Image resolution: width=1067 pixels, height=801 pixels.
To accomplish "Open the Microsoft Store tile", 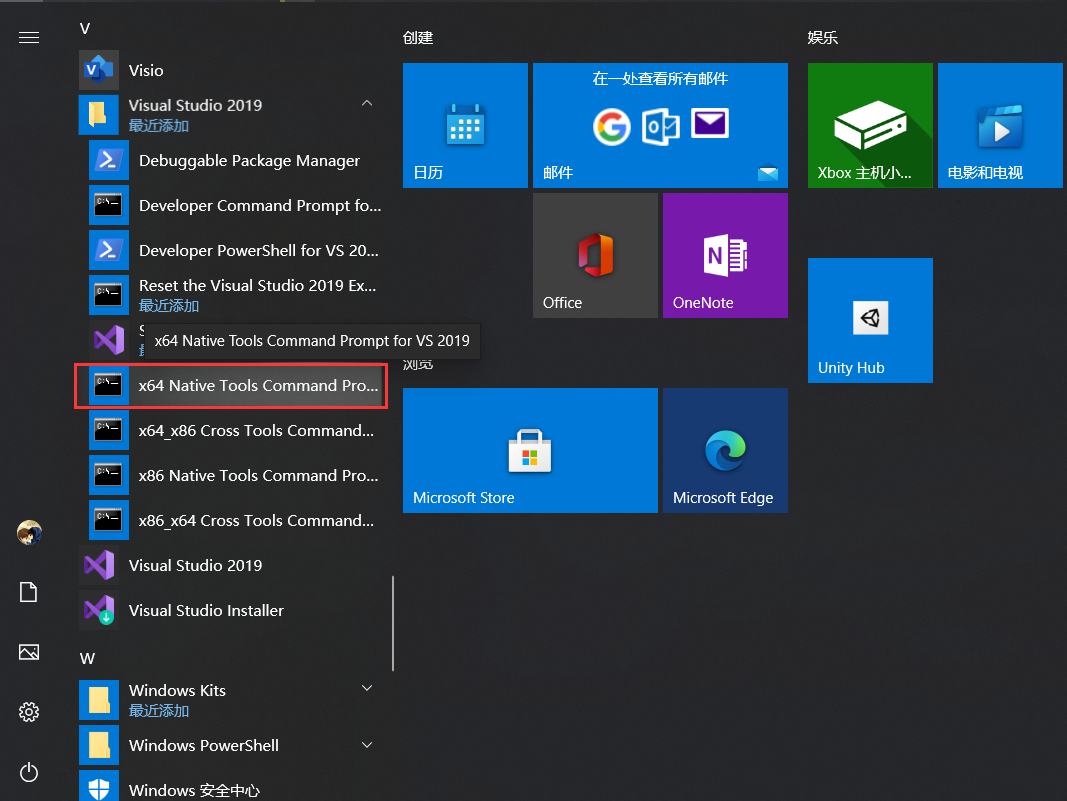I will click(x=530, y=450).
